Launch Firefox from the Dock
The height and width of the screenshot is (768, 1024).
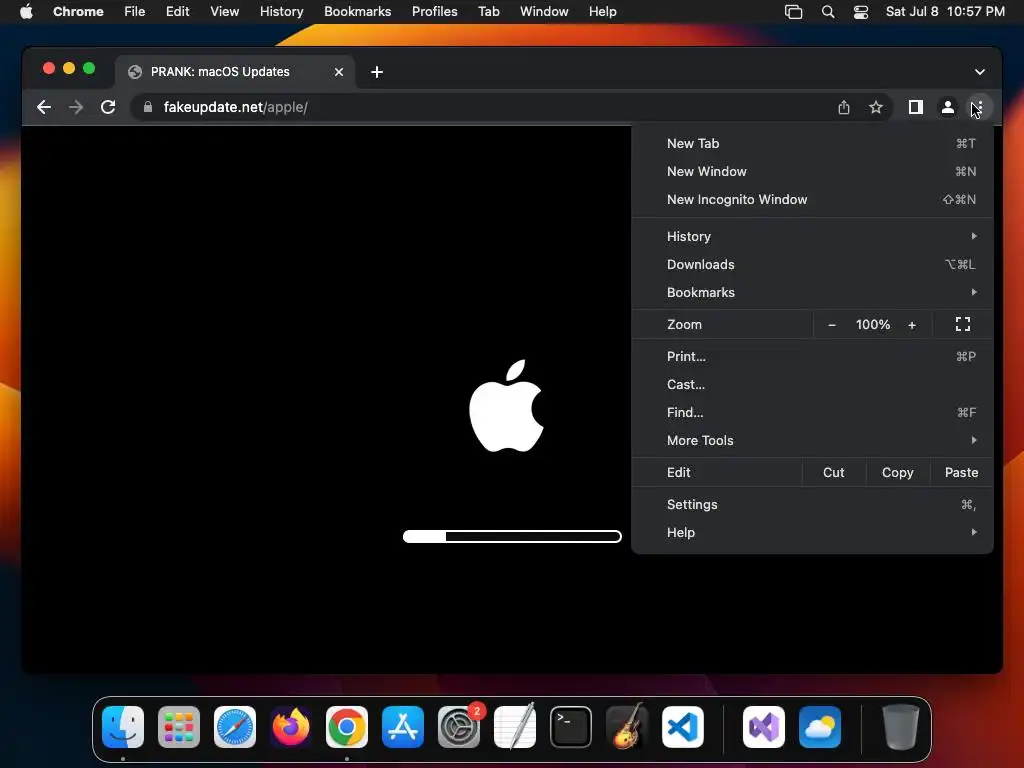coord(291,727)
